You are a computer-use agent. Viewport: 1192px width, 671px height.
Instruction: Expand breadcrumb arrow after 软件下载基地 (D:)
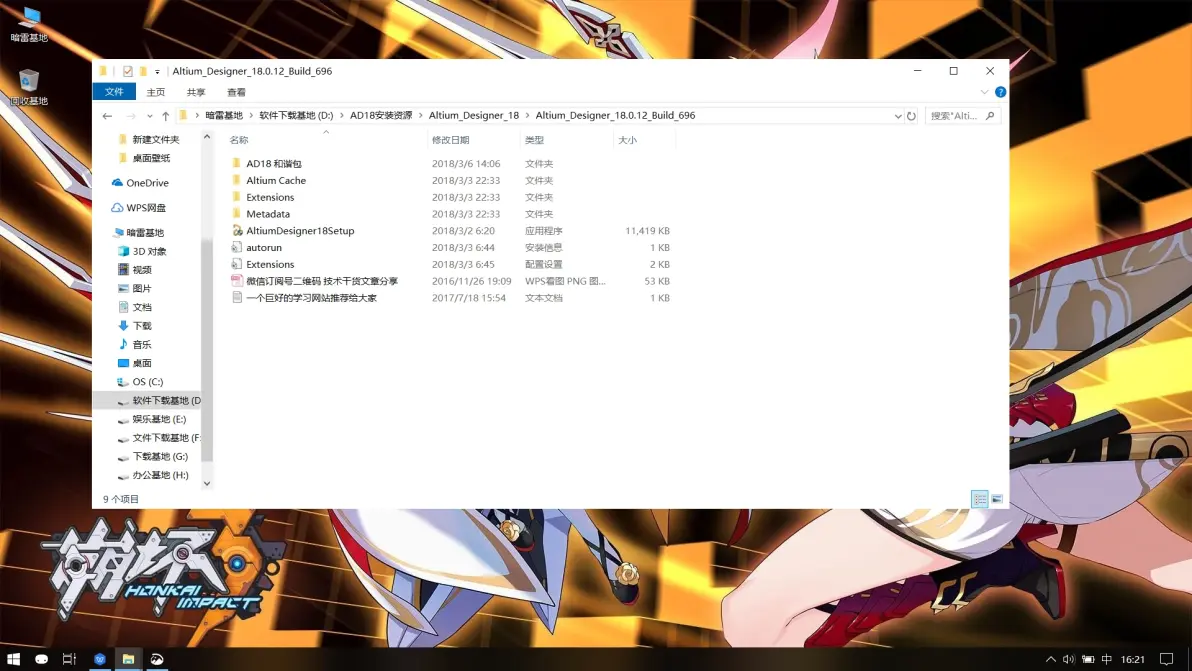[x=341, y=116]
